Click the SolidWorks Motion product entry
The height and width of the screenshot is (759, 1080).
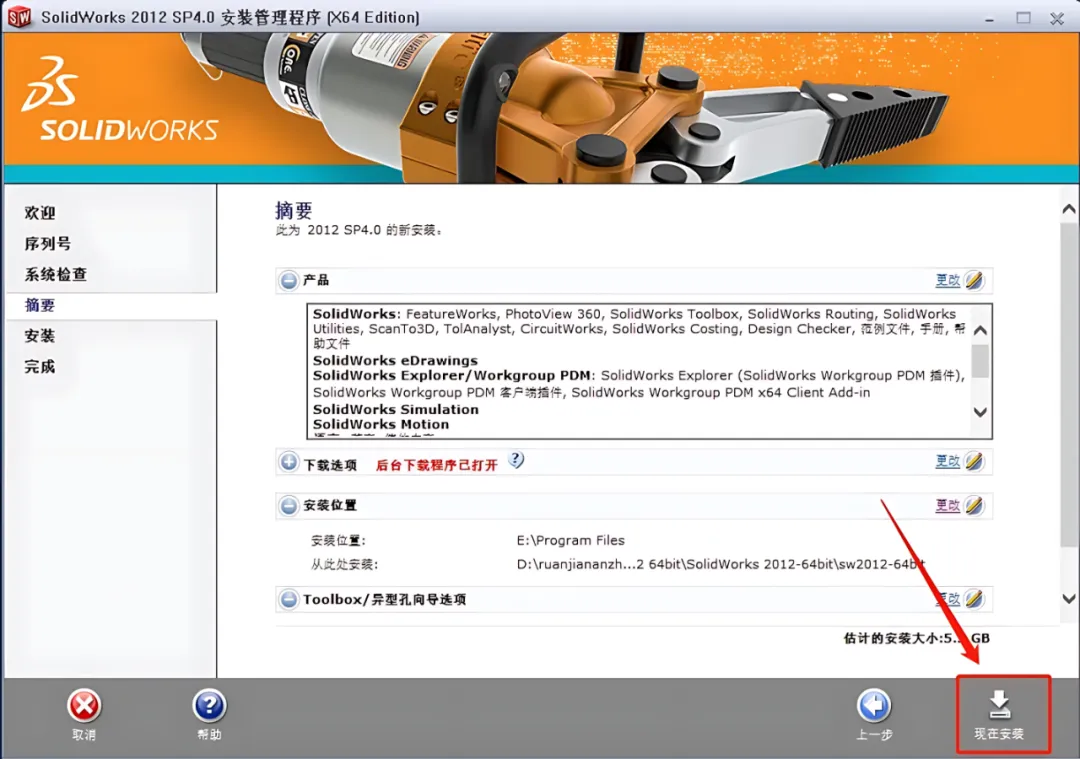click(381, 424)
